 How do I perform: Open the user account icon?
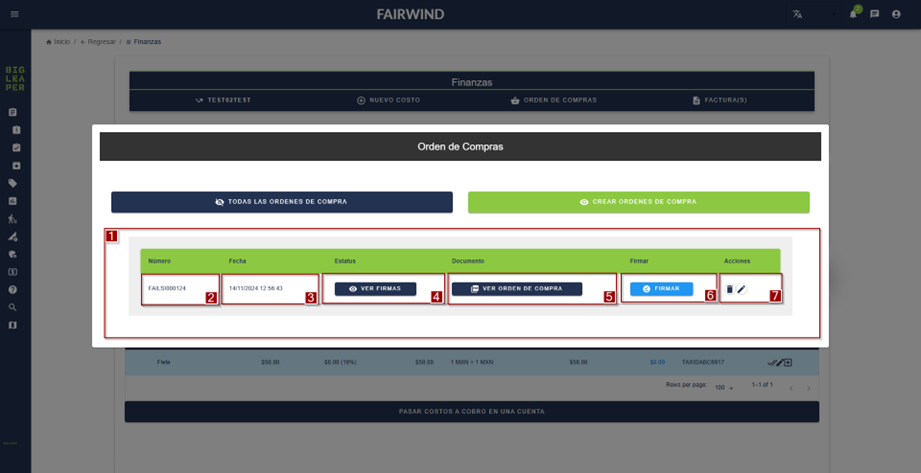click(x=896, y=14)
